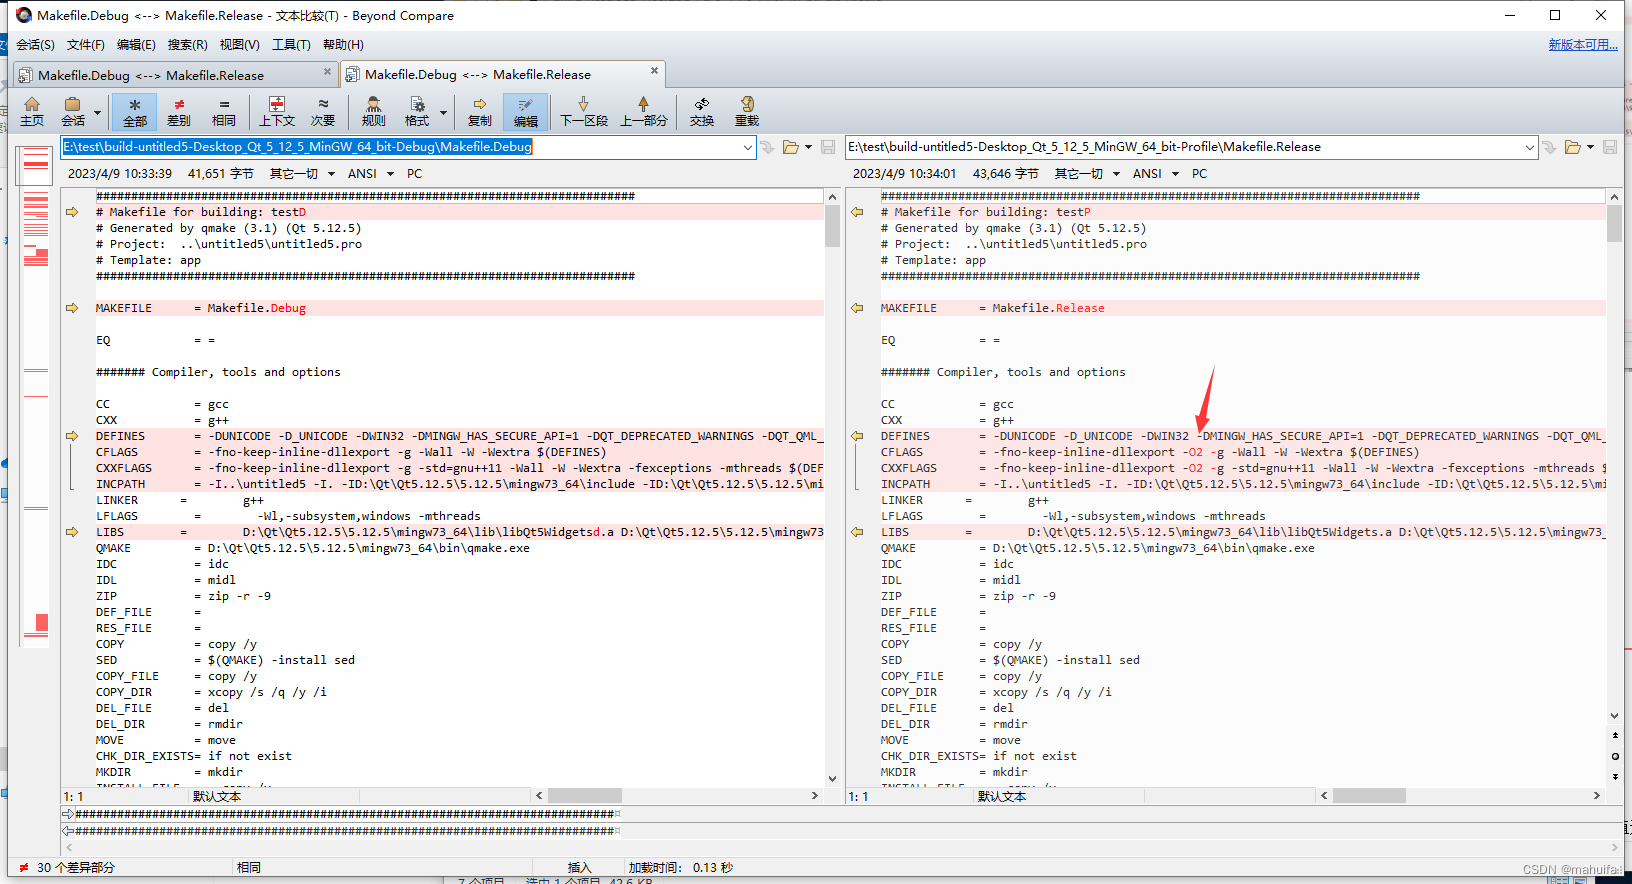Viewport: 1632px width, 884px height.
Task: Close the first comparison tab
Action: [x=327, y=71]
